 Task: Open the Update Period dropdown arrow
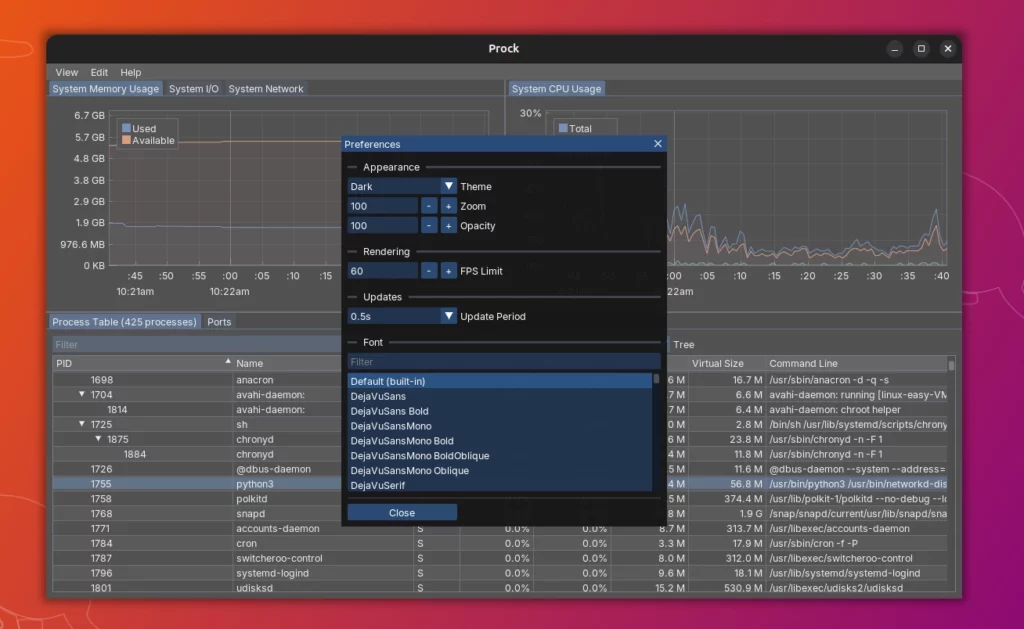(448, 316)
